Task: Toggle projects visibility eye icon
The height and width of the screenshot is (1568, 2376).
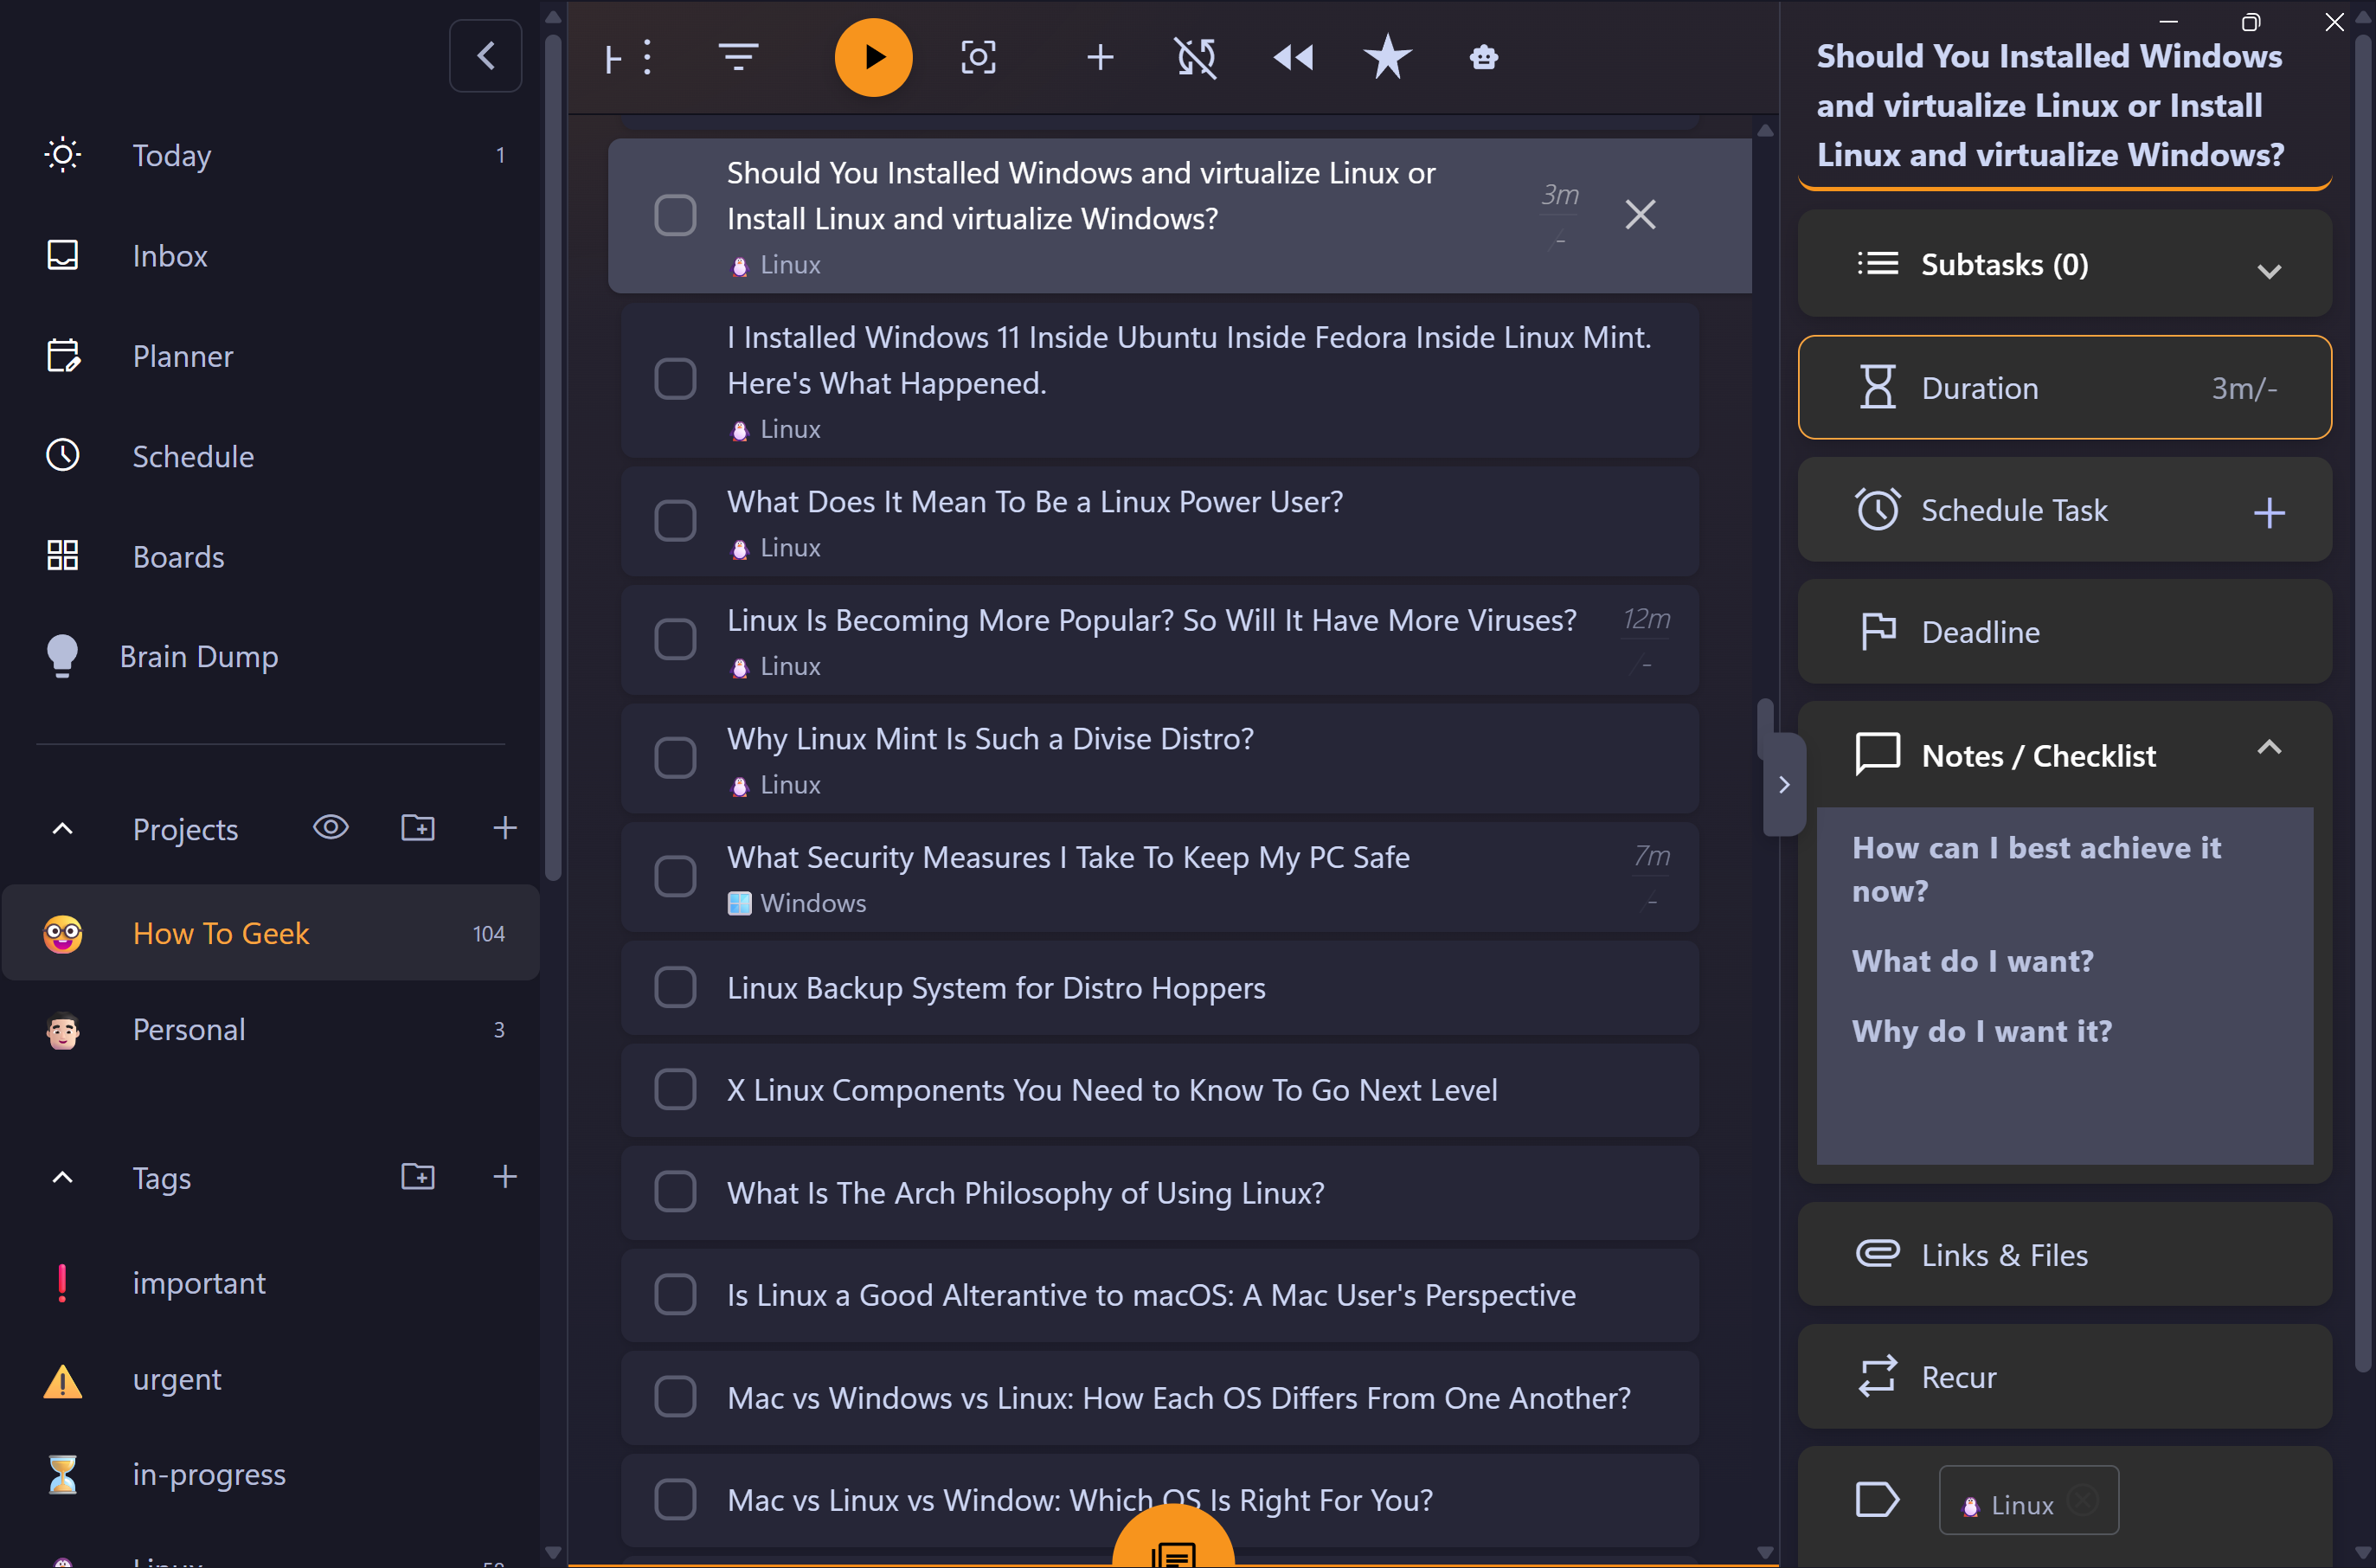Action: coord(330,827)
